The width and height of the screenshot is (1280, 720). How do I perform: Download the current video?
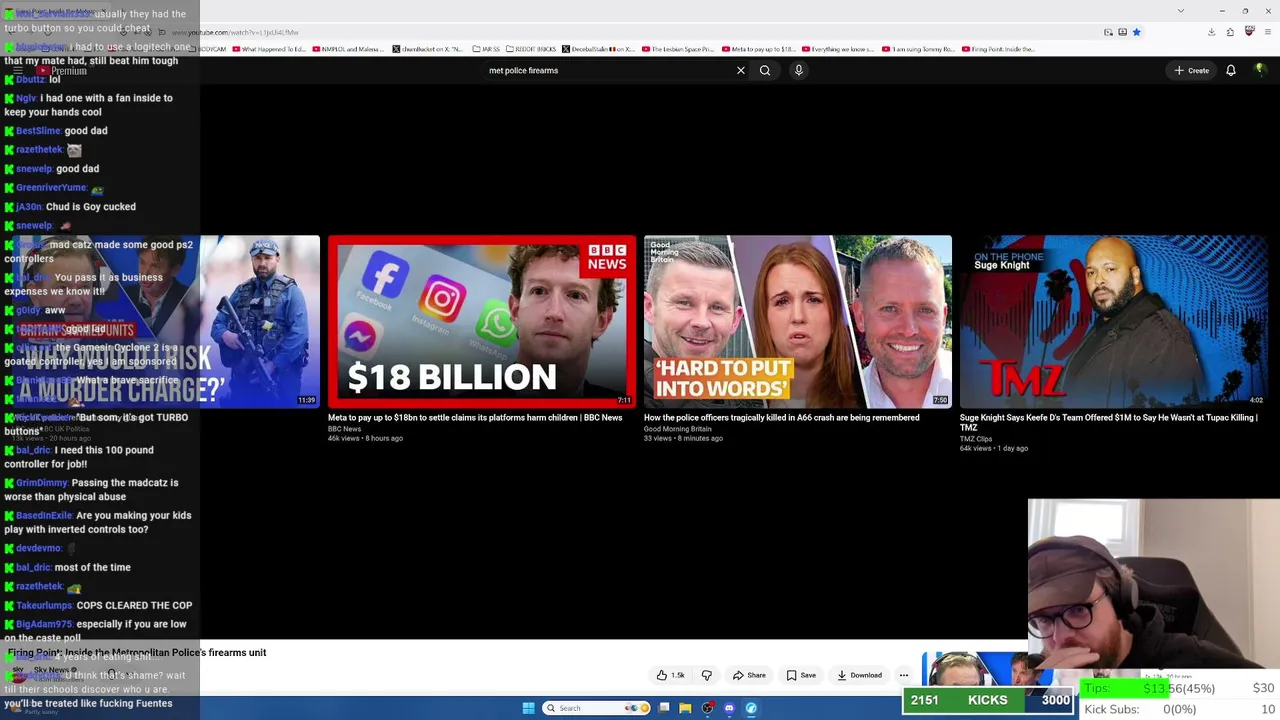pyautogui.click(x=859, y=675)
